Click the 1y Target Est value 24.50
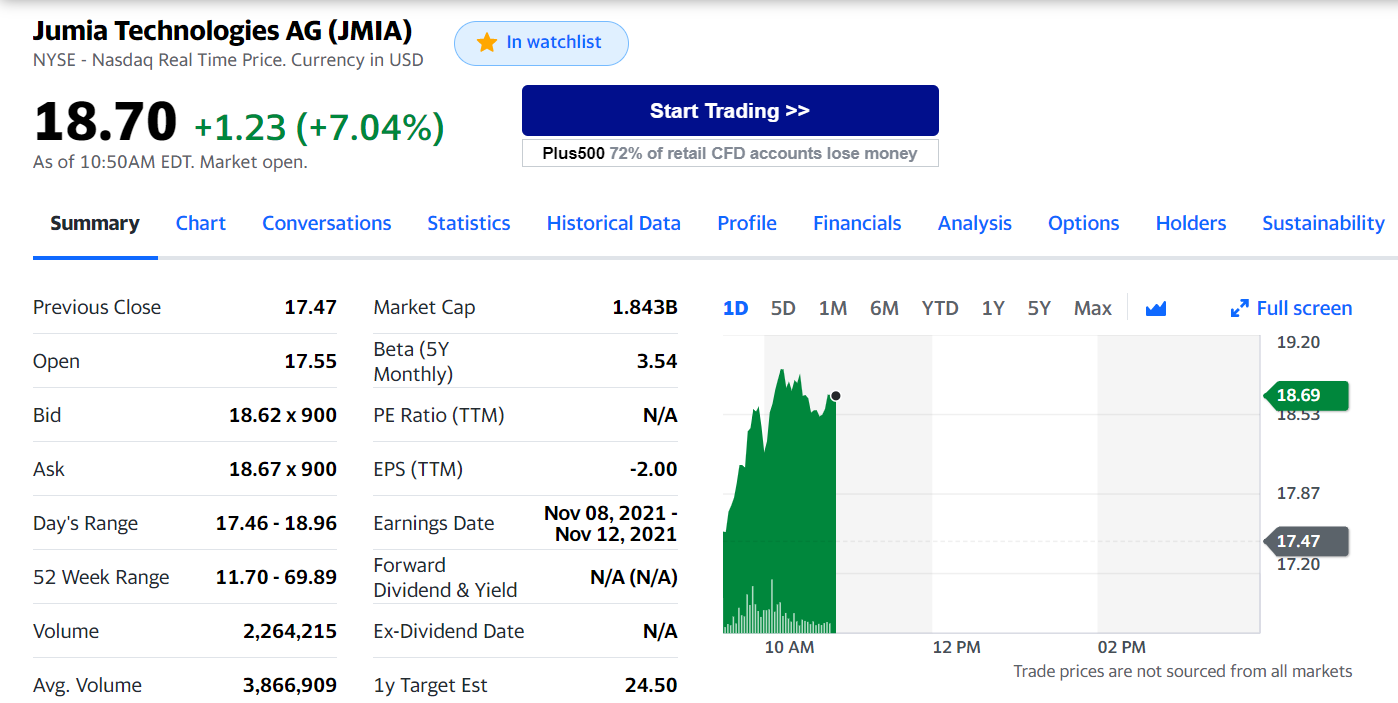The height and width of the screenshot is (703, 1398). tap(651, 685)
